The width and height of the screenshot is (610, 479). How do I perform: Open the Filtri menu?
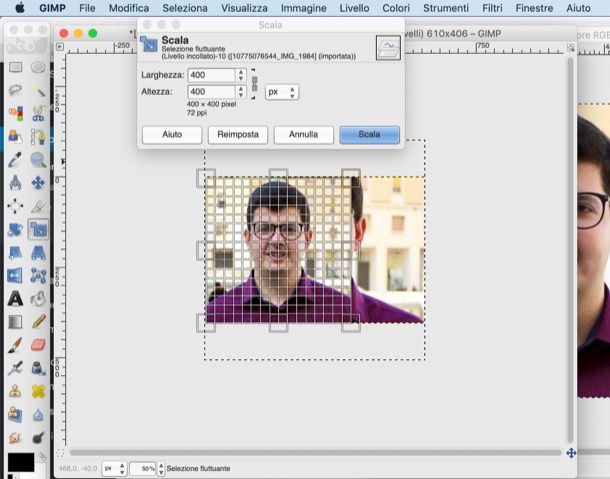pos(492,7)
